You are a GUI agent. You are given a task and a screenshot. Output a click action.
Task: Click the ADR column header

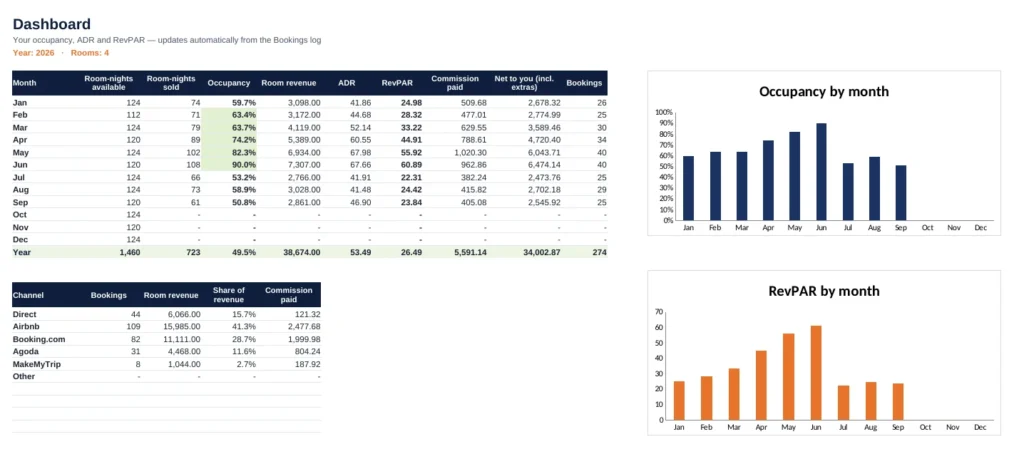coord(346,83)
